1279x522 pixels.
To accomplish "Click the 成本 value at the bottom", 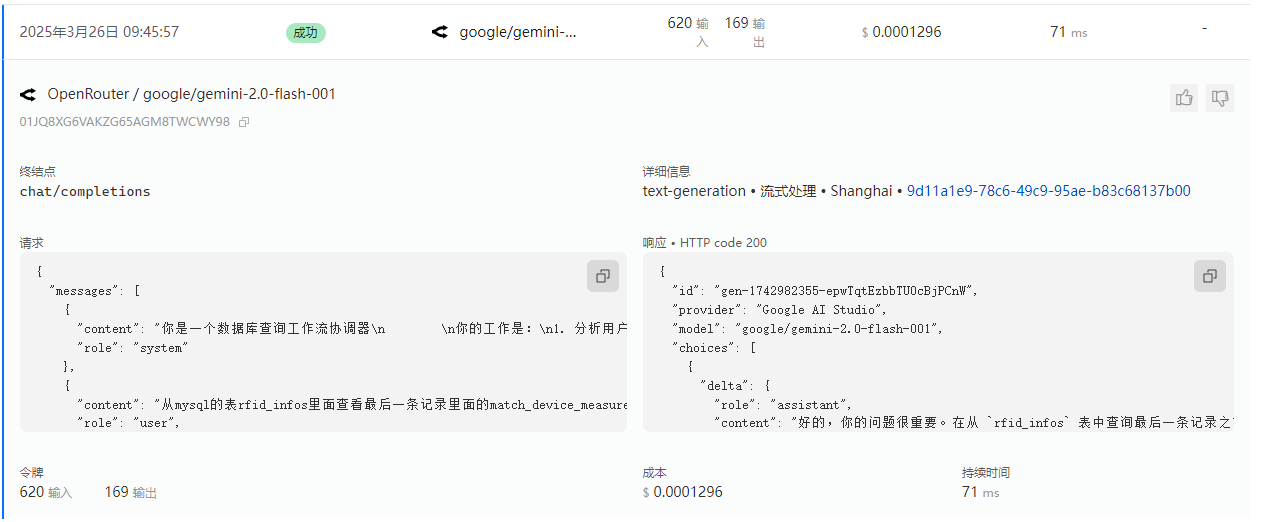I will [x=682, y=492].
